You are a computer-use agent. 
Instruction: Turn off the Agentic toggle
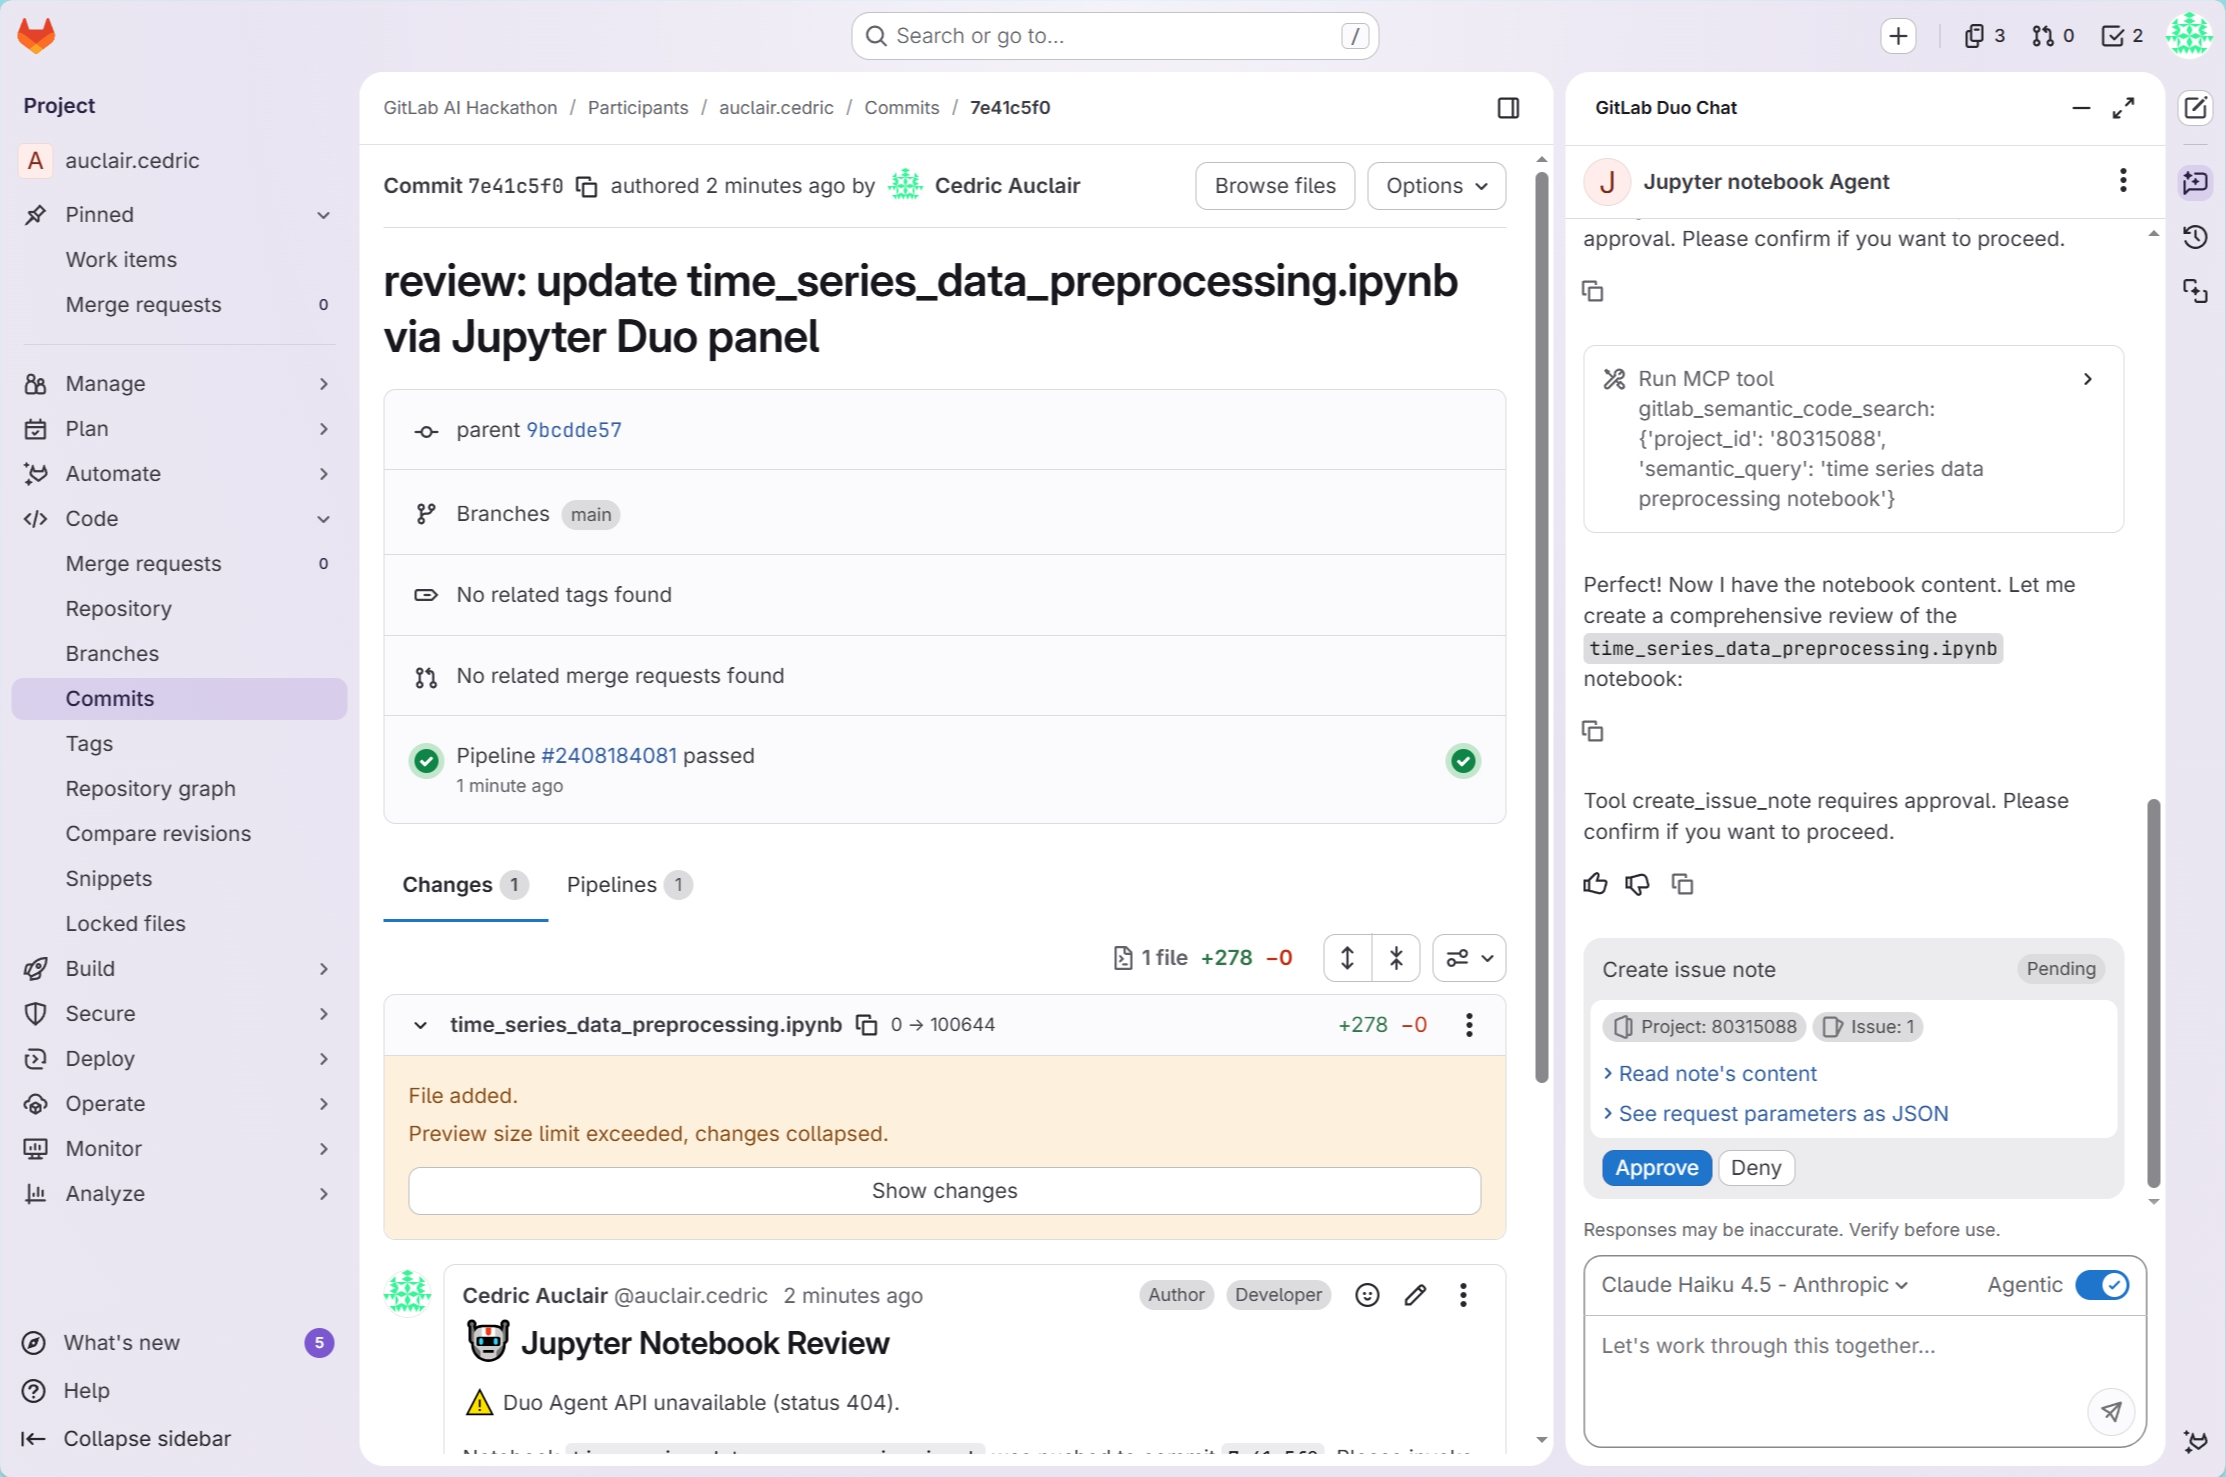click(2101, 1285)
